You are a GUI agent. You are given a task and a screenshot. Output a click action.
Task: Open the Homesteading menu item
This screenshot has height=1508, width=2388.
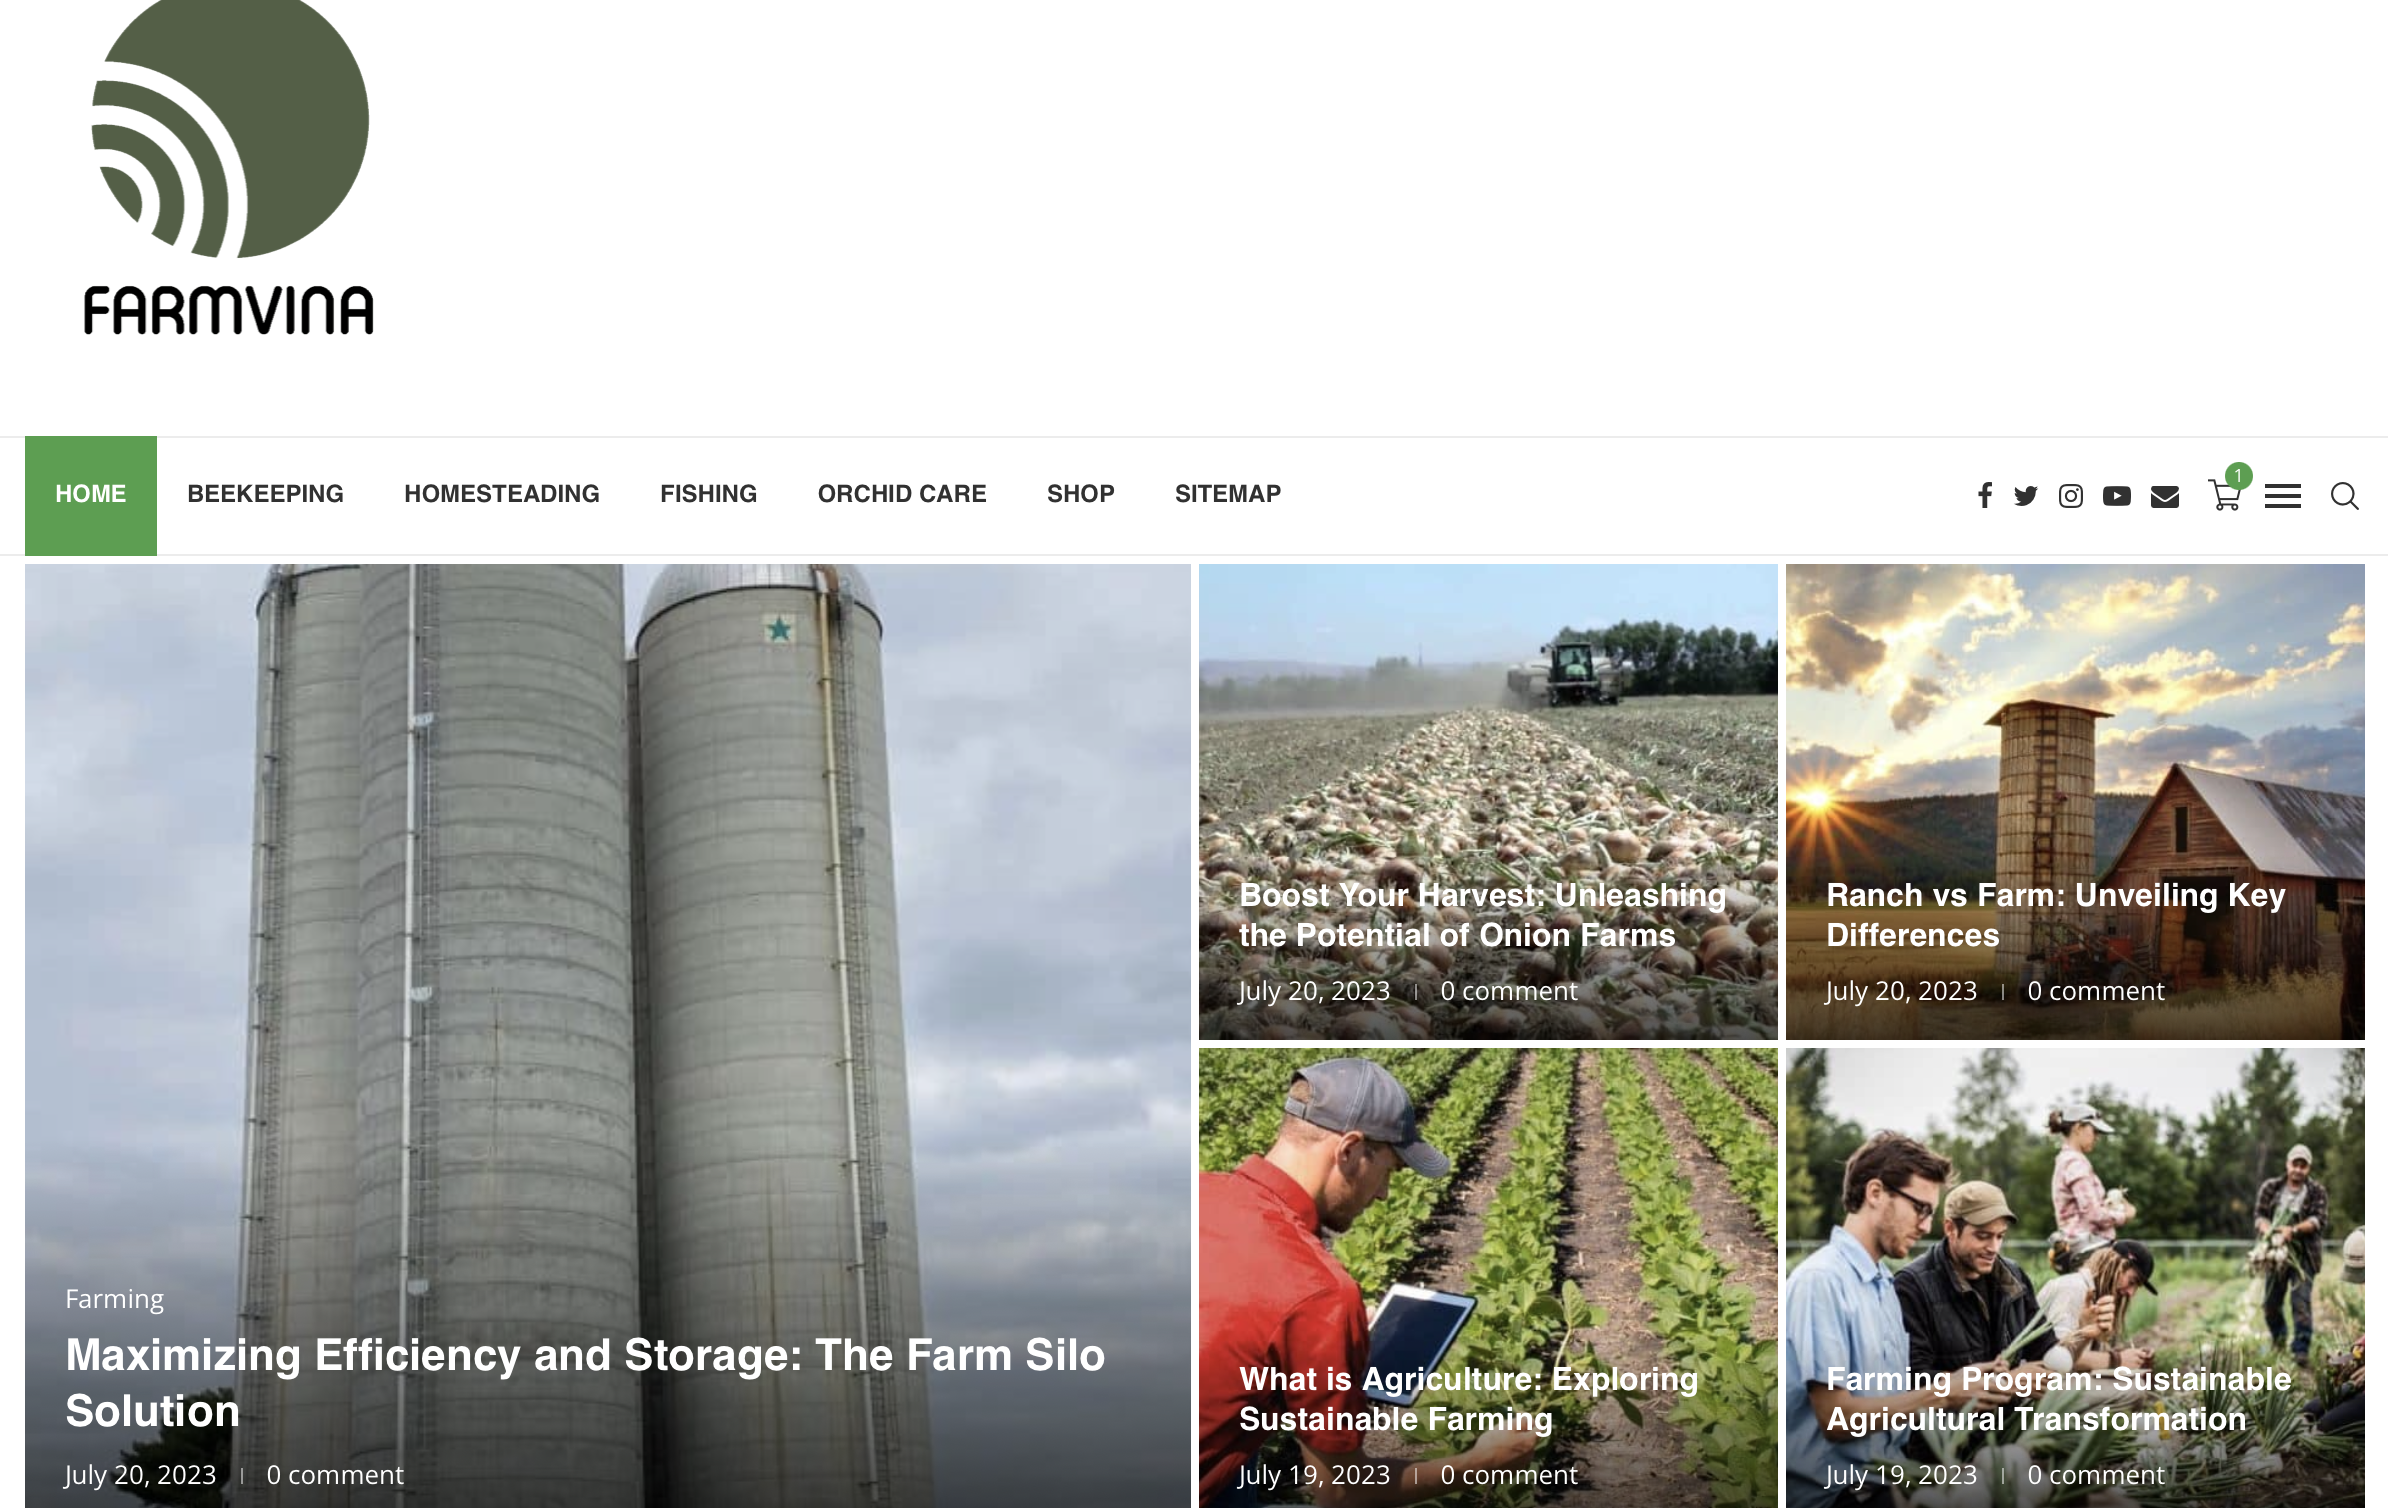pos(502,494)
